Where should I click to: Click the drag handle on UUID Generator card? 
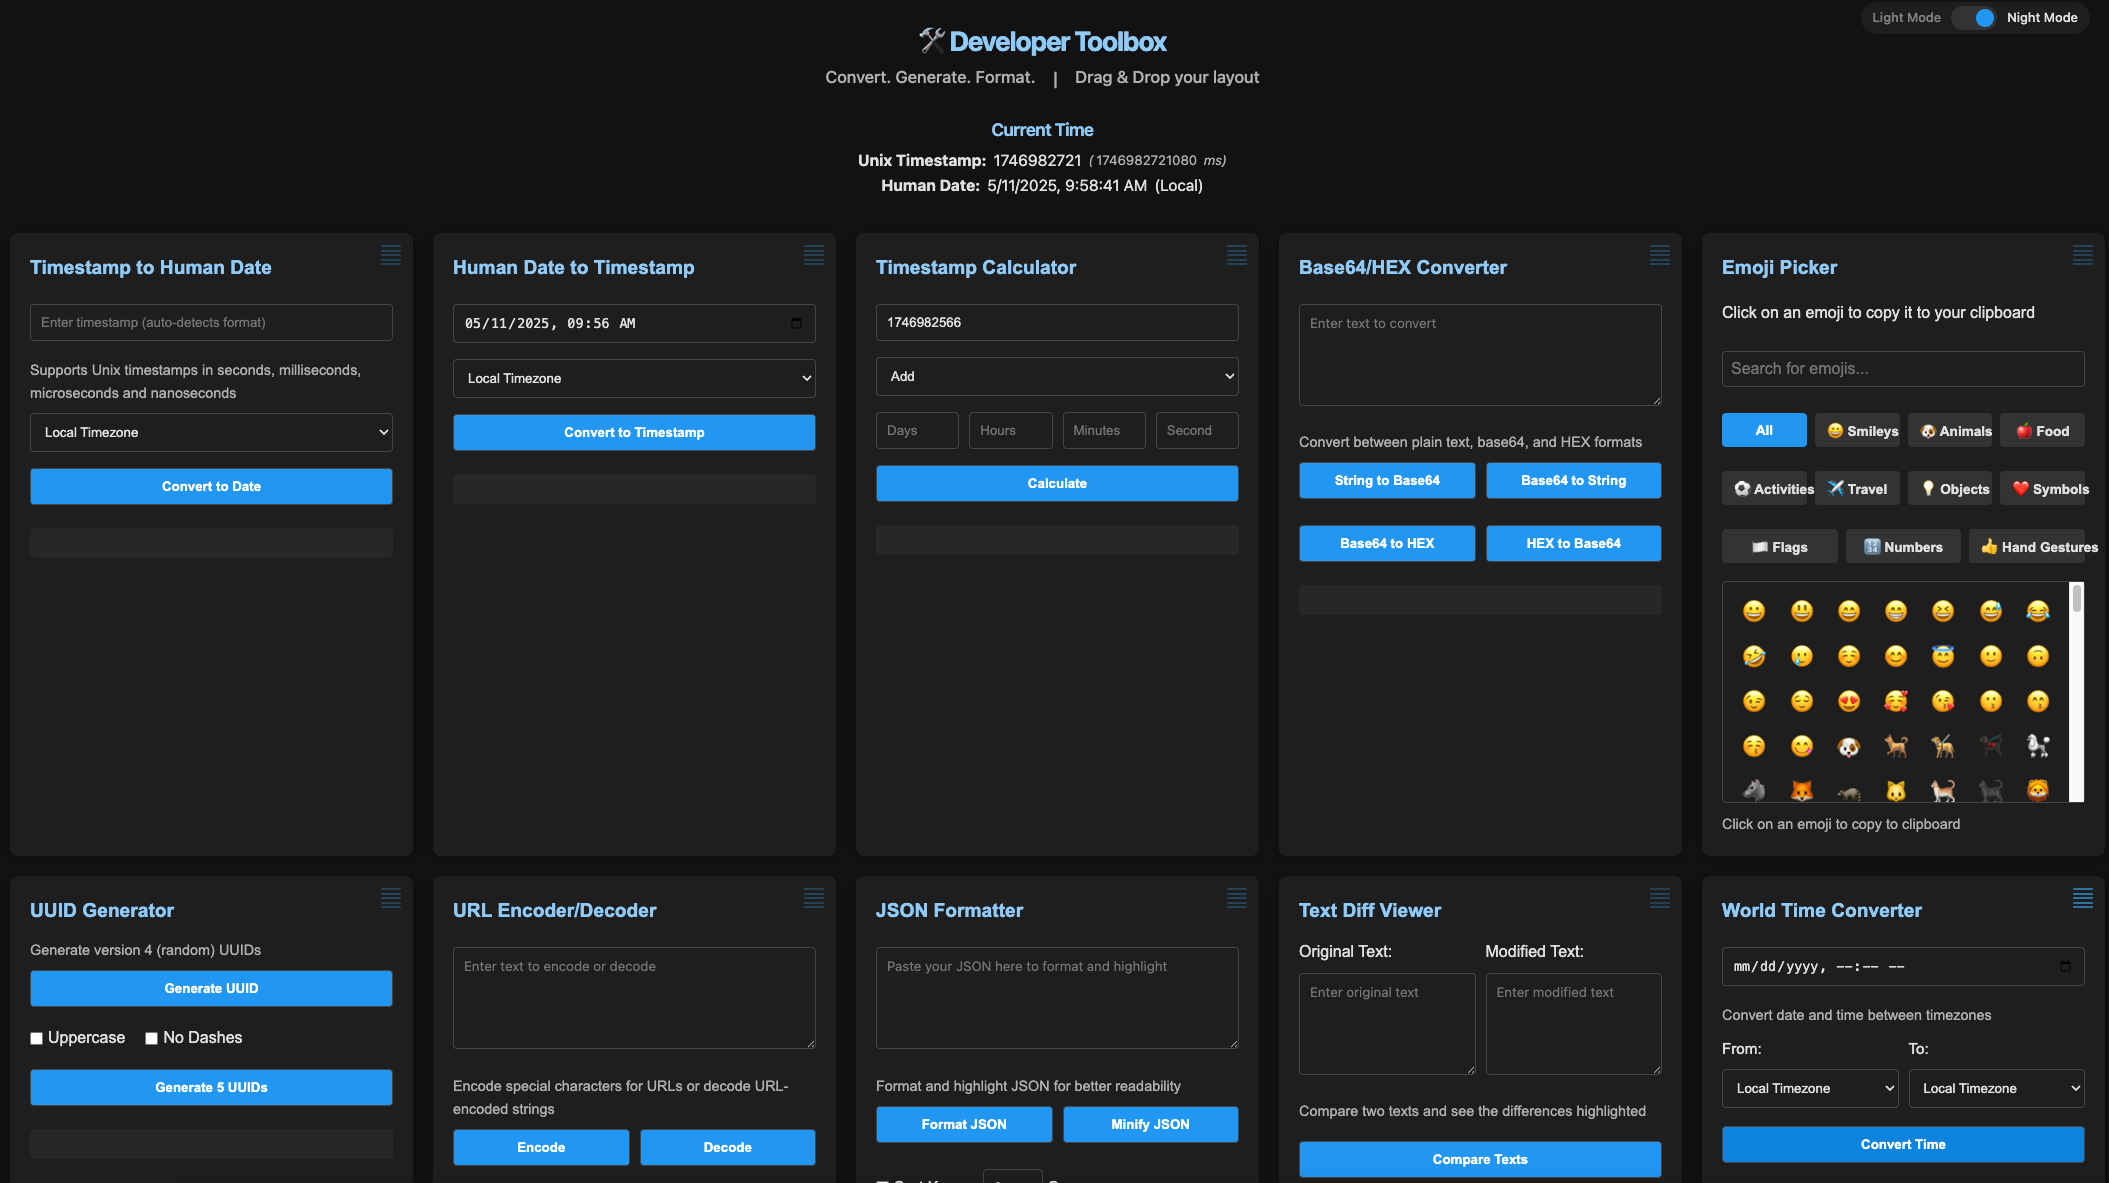[391, 898]
